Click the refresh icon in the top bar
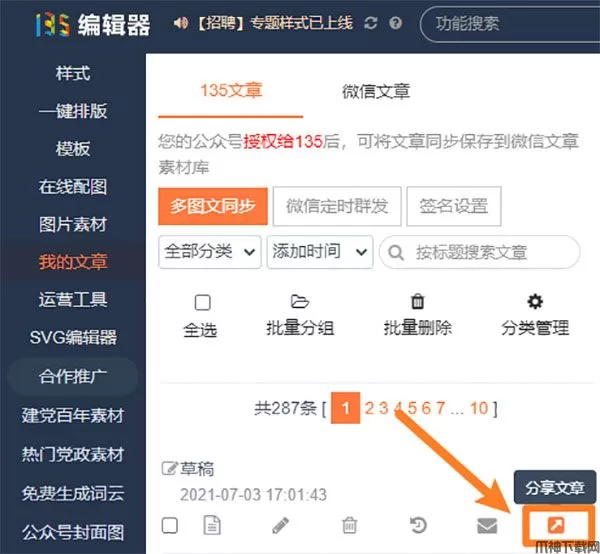 [x=370, y=23]
